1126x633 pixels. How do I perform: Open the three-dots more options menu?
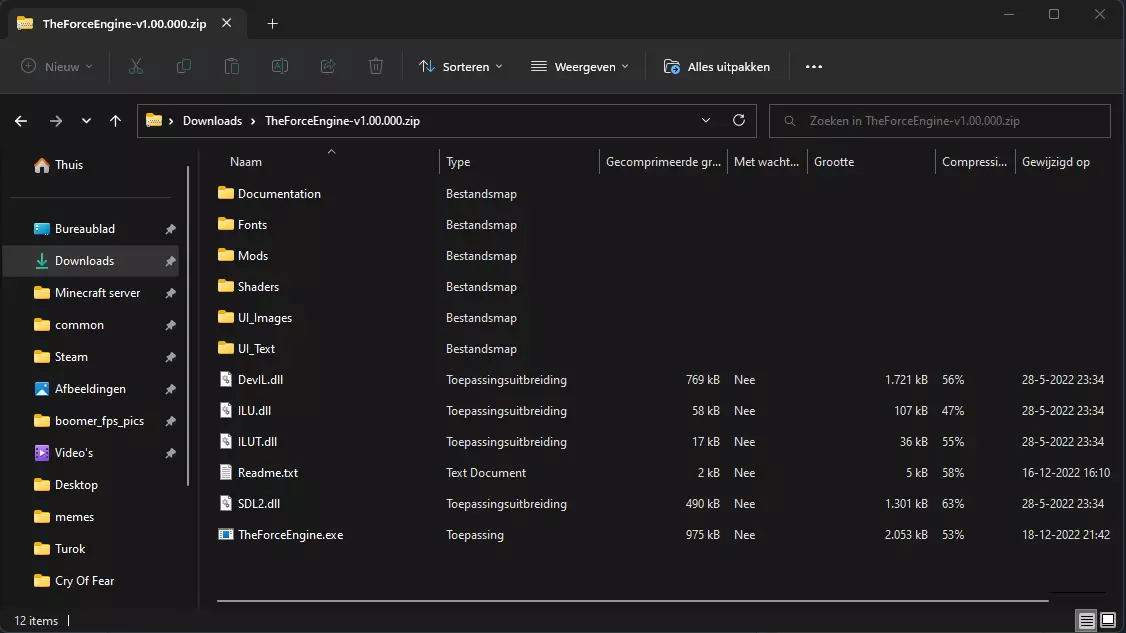click(813, 66)
